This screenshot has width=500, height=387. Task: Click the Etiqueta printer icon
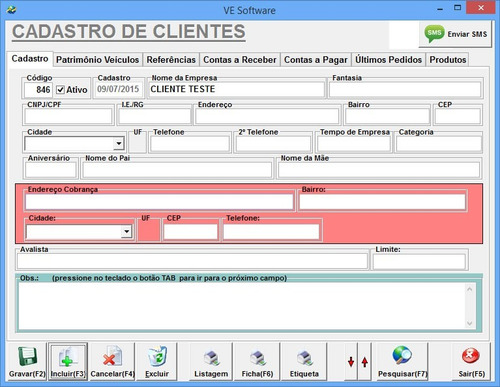(x=304, y=358)
